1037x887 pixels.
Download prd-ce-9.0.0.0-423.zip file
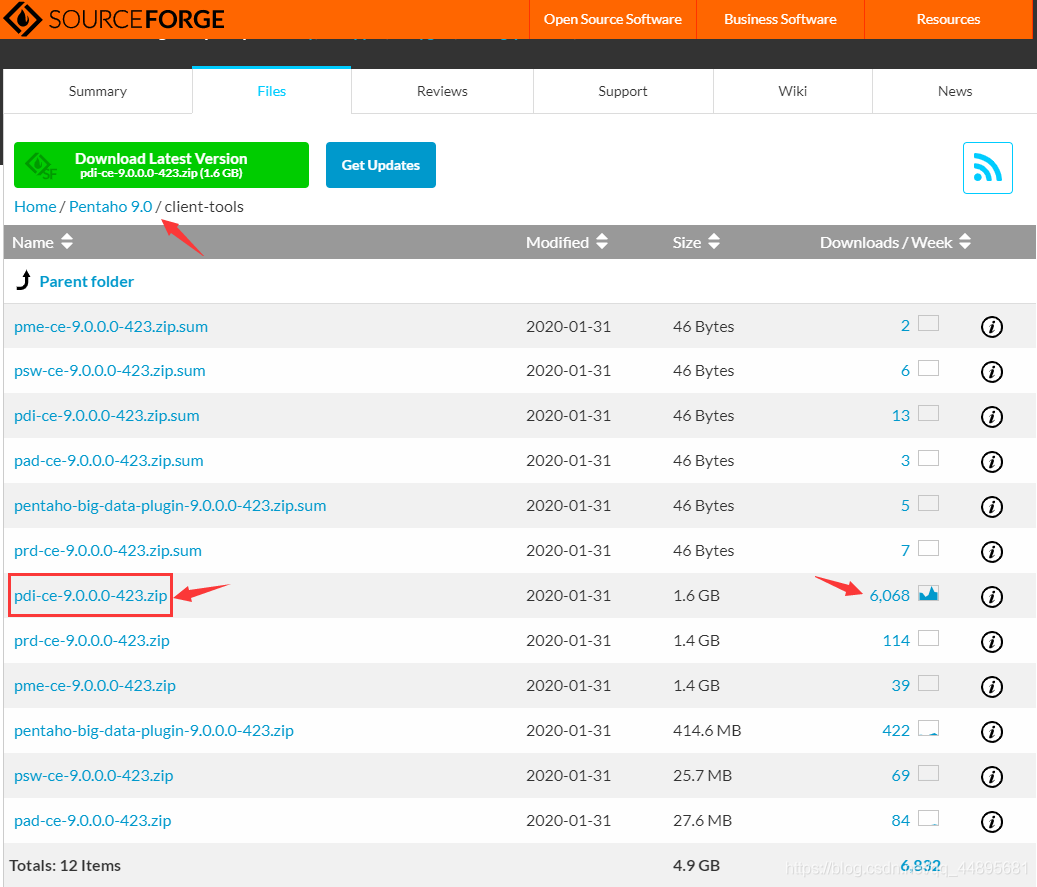pyautogui.click(x=92, y=640)
